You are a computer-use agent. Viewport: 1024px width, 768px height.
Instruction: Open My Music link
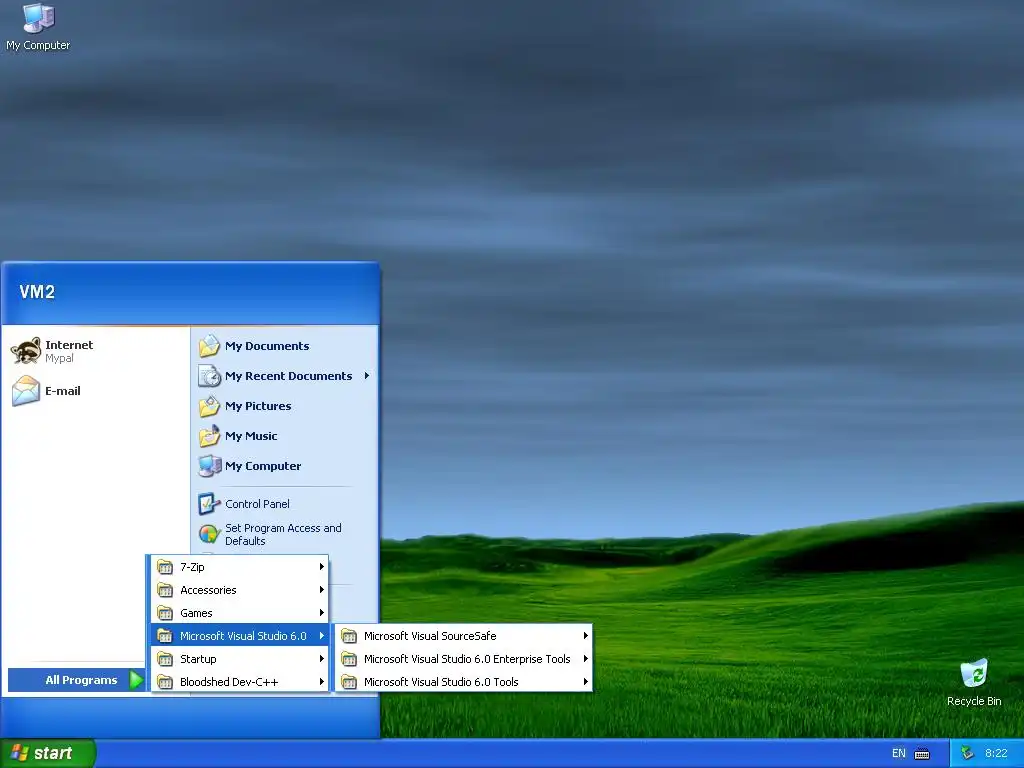click(251, 436)
